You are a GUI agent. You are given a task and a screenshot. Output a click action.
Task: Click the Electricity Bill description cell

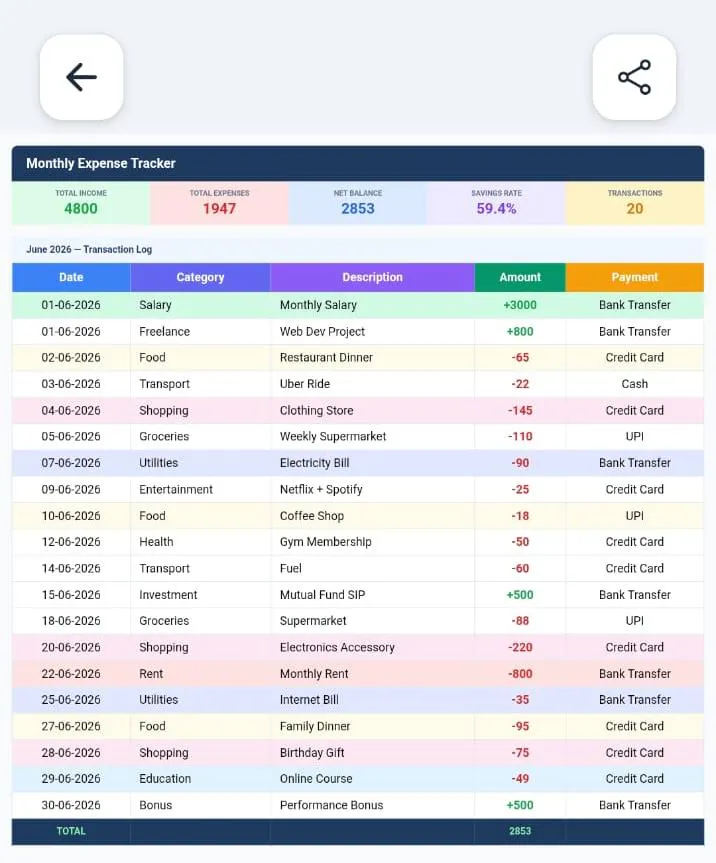pyautogui.click(x=373, y=463)
